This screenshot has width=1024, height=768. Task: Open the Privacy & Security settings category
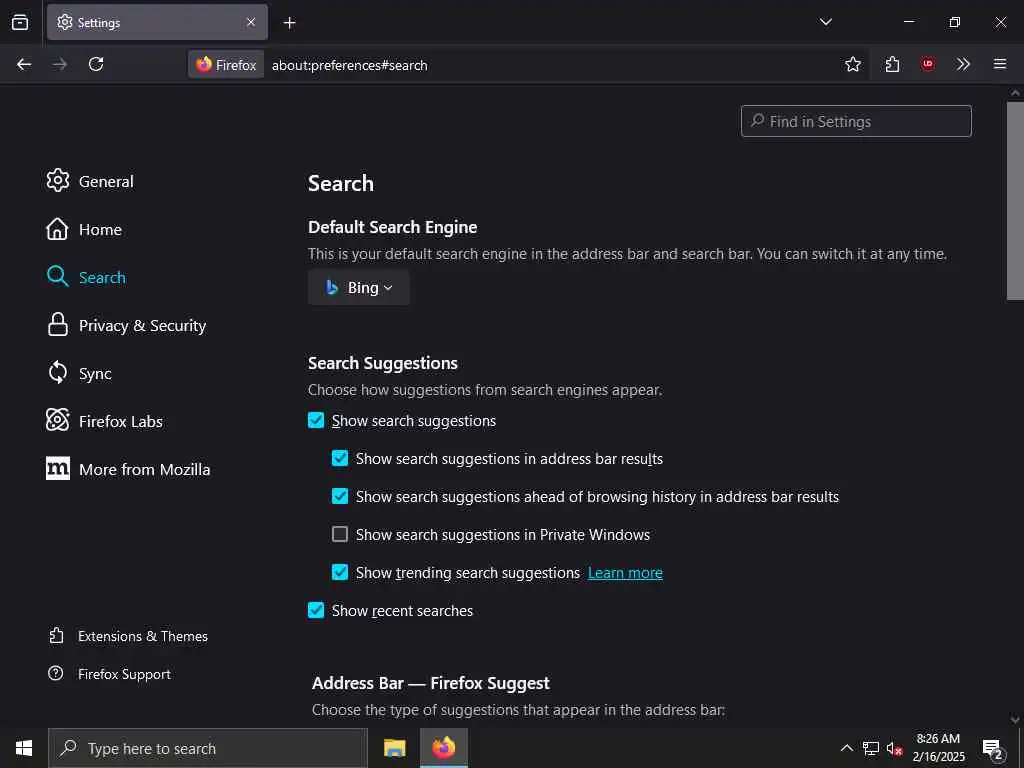142,326
